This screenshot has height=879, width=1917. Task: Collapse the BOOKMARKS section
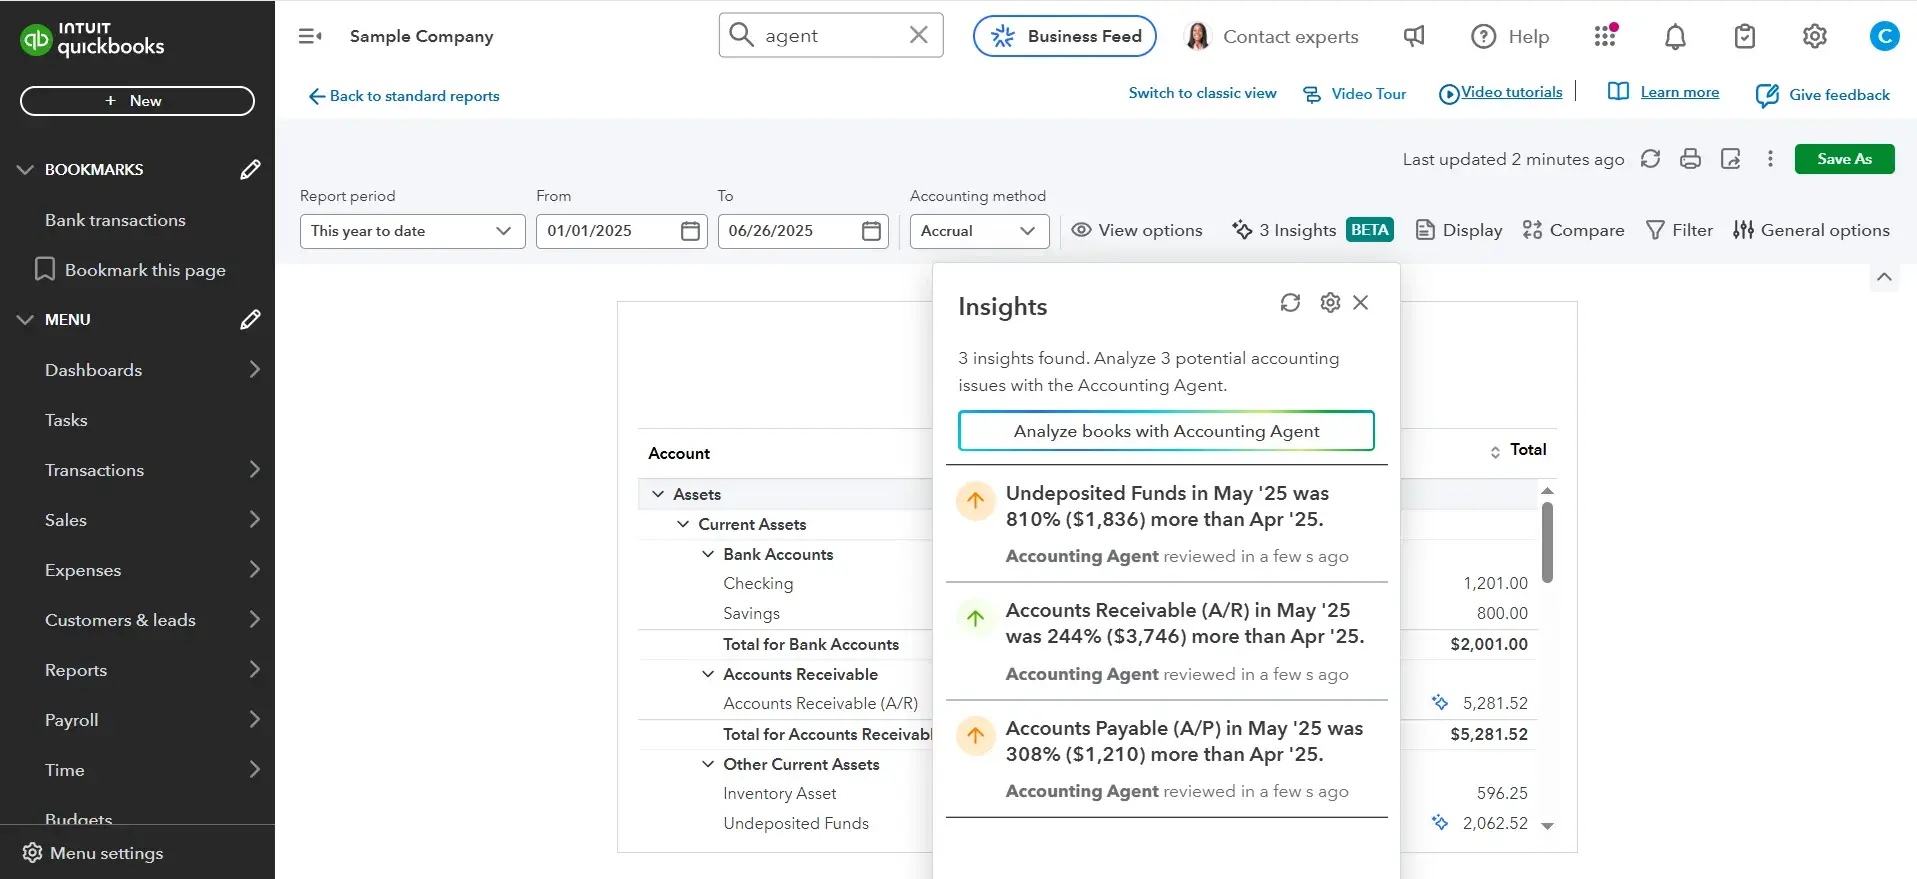coord(25,170)
